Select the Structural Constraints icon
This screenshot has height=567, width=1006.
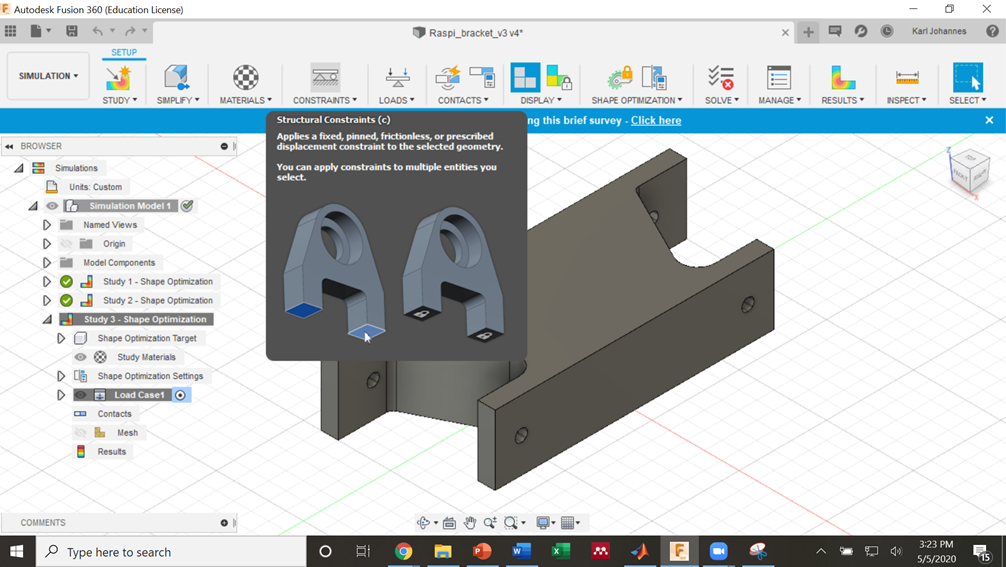325,78
